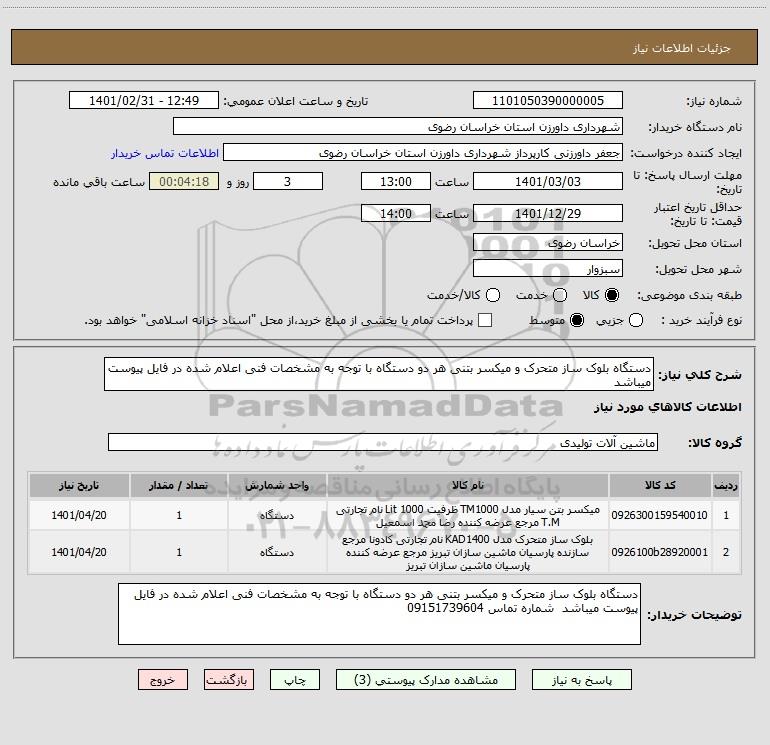Click the شماره نیاز field 1101050390000005

[x=548, y=101]
